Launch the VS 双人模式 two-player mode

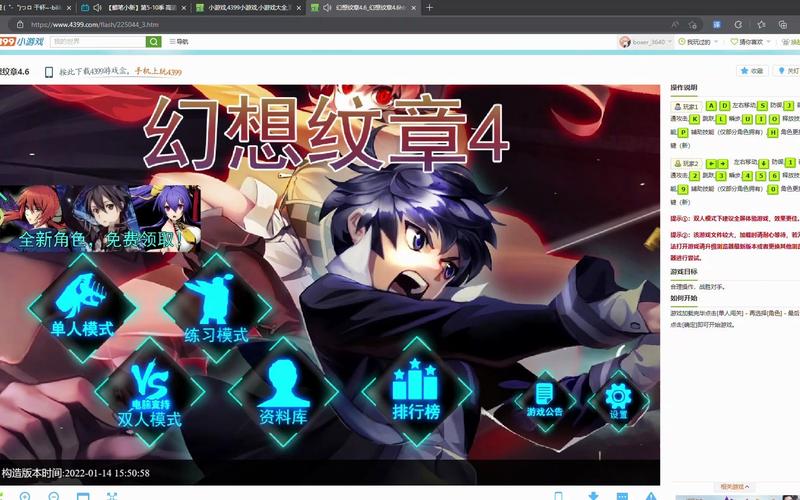(x=149, y=392)
